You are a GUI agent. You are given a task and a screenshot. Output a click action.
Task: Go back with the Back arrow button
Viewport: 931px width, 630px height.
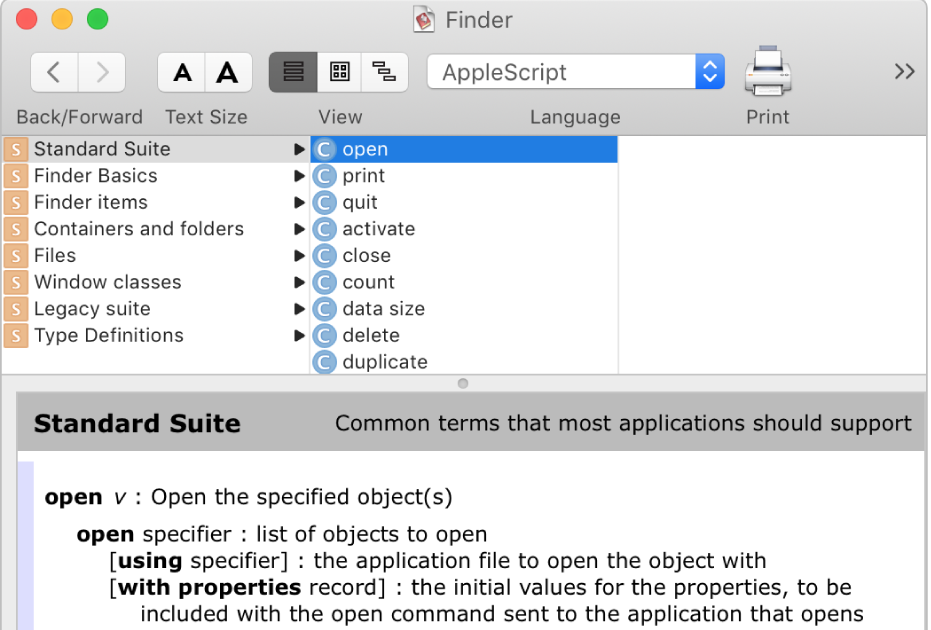pyautogui.click(x=54, y=72)
